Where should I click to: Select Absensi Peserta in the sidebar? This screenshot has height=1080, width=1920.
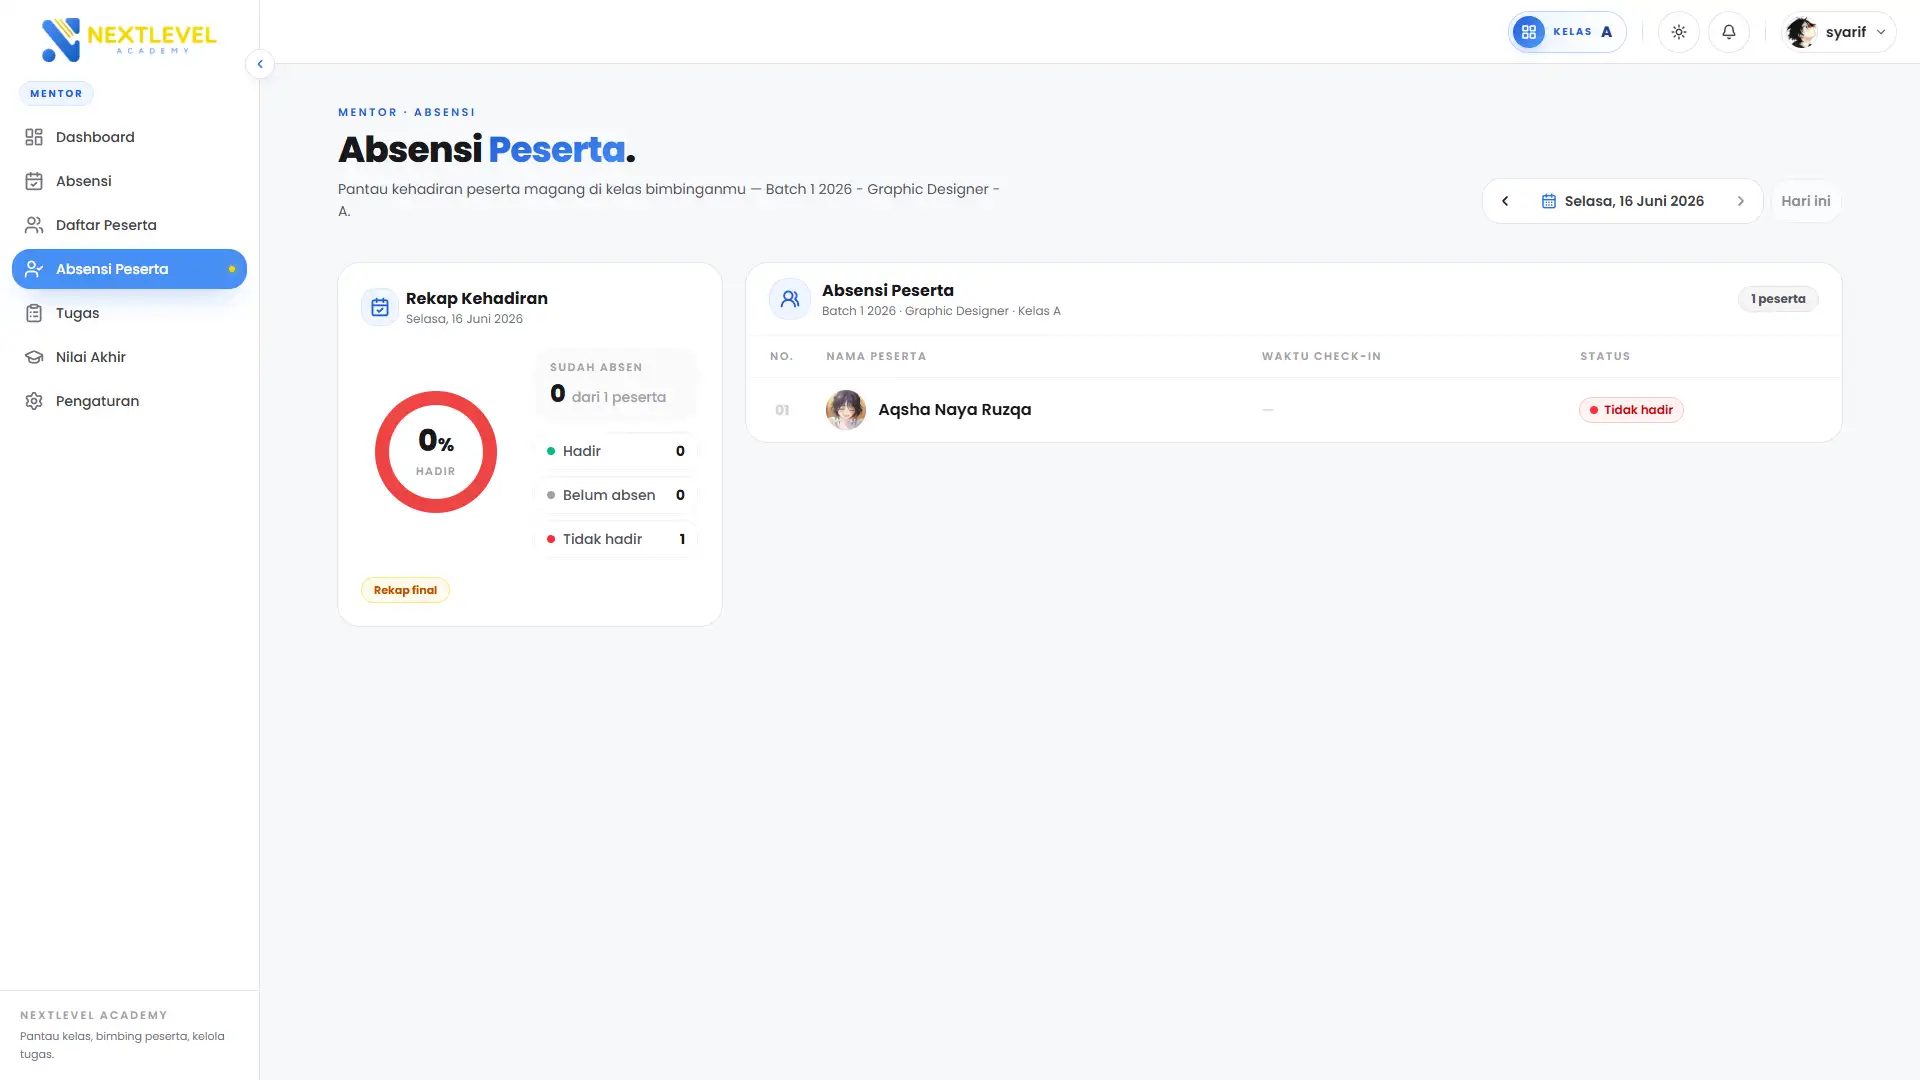[x=129, y=269]
